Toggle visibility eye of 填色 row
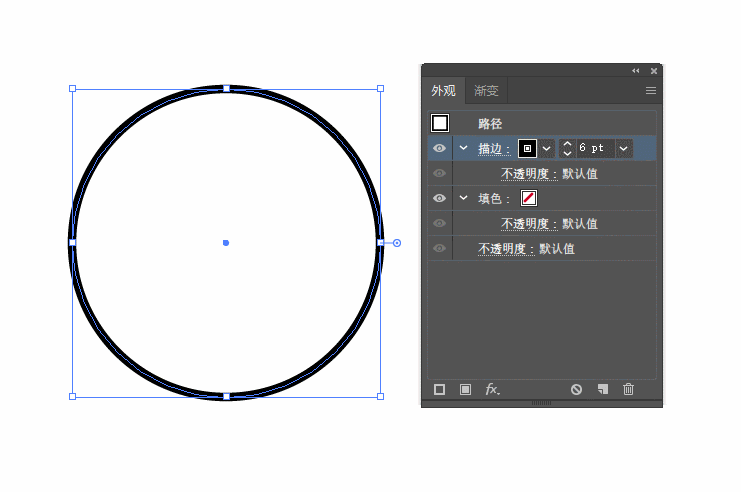This screenshot has width=741, height=492. 439,199
